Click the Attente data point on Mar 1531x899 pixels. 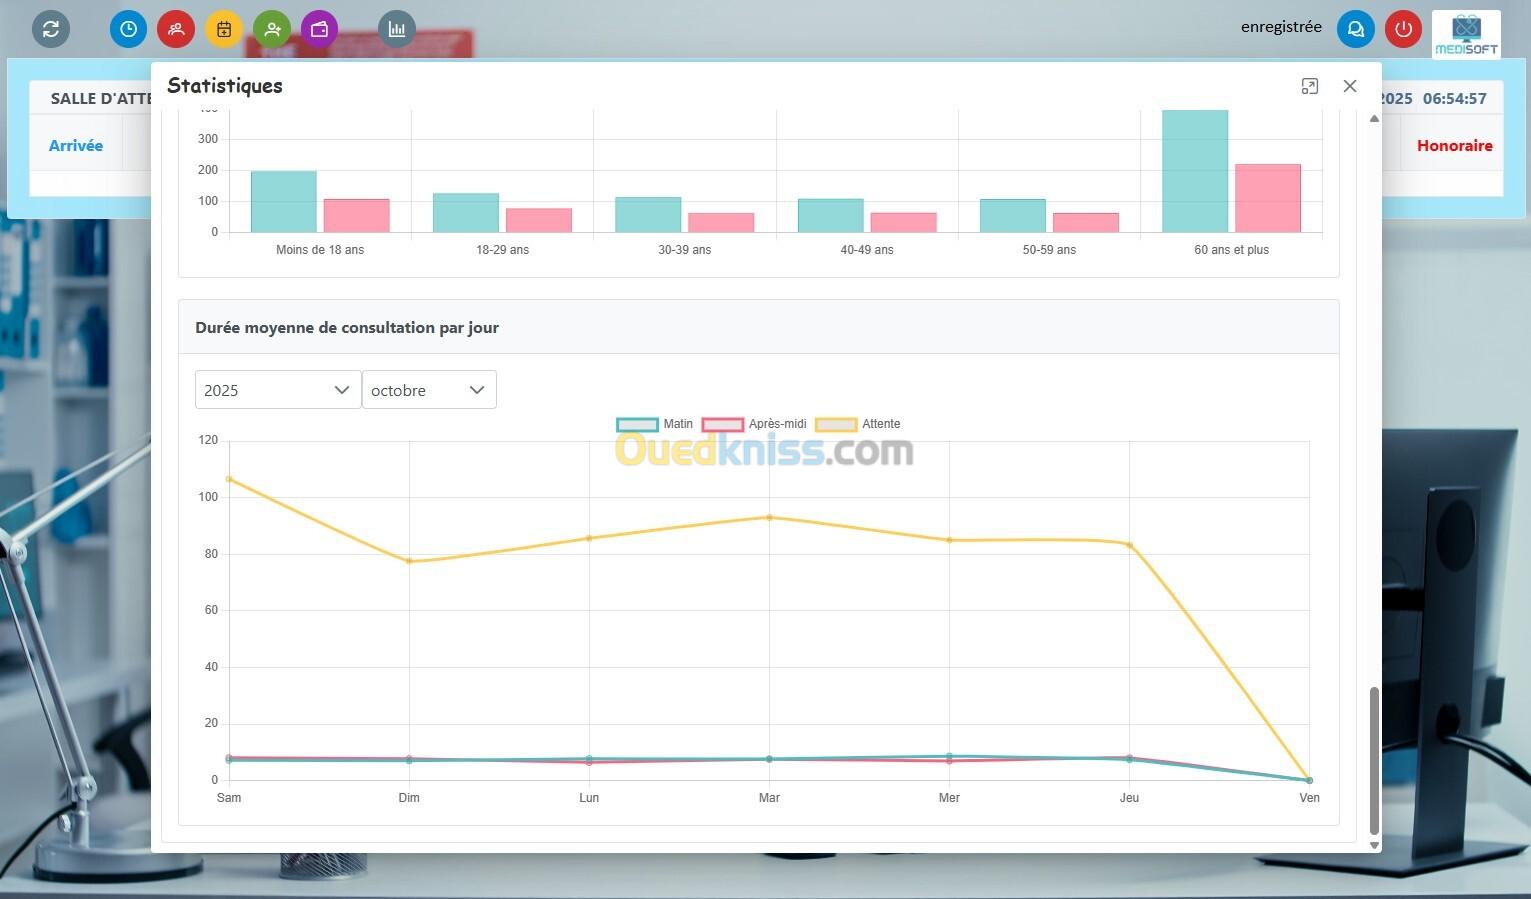(769, 517)
